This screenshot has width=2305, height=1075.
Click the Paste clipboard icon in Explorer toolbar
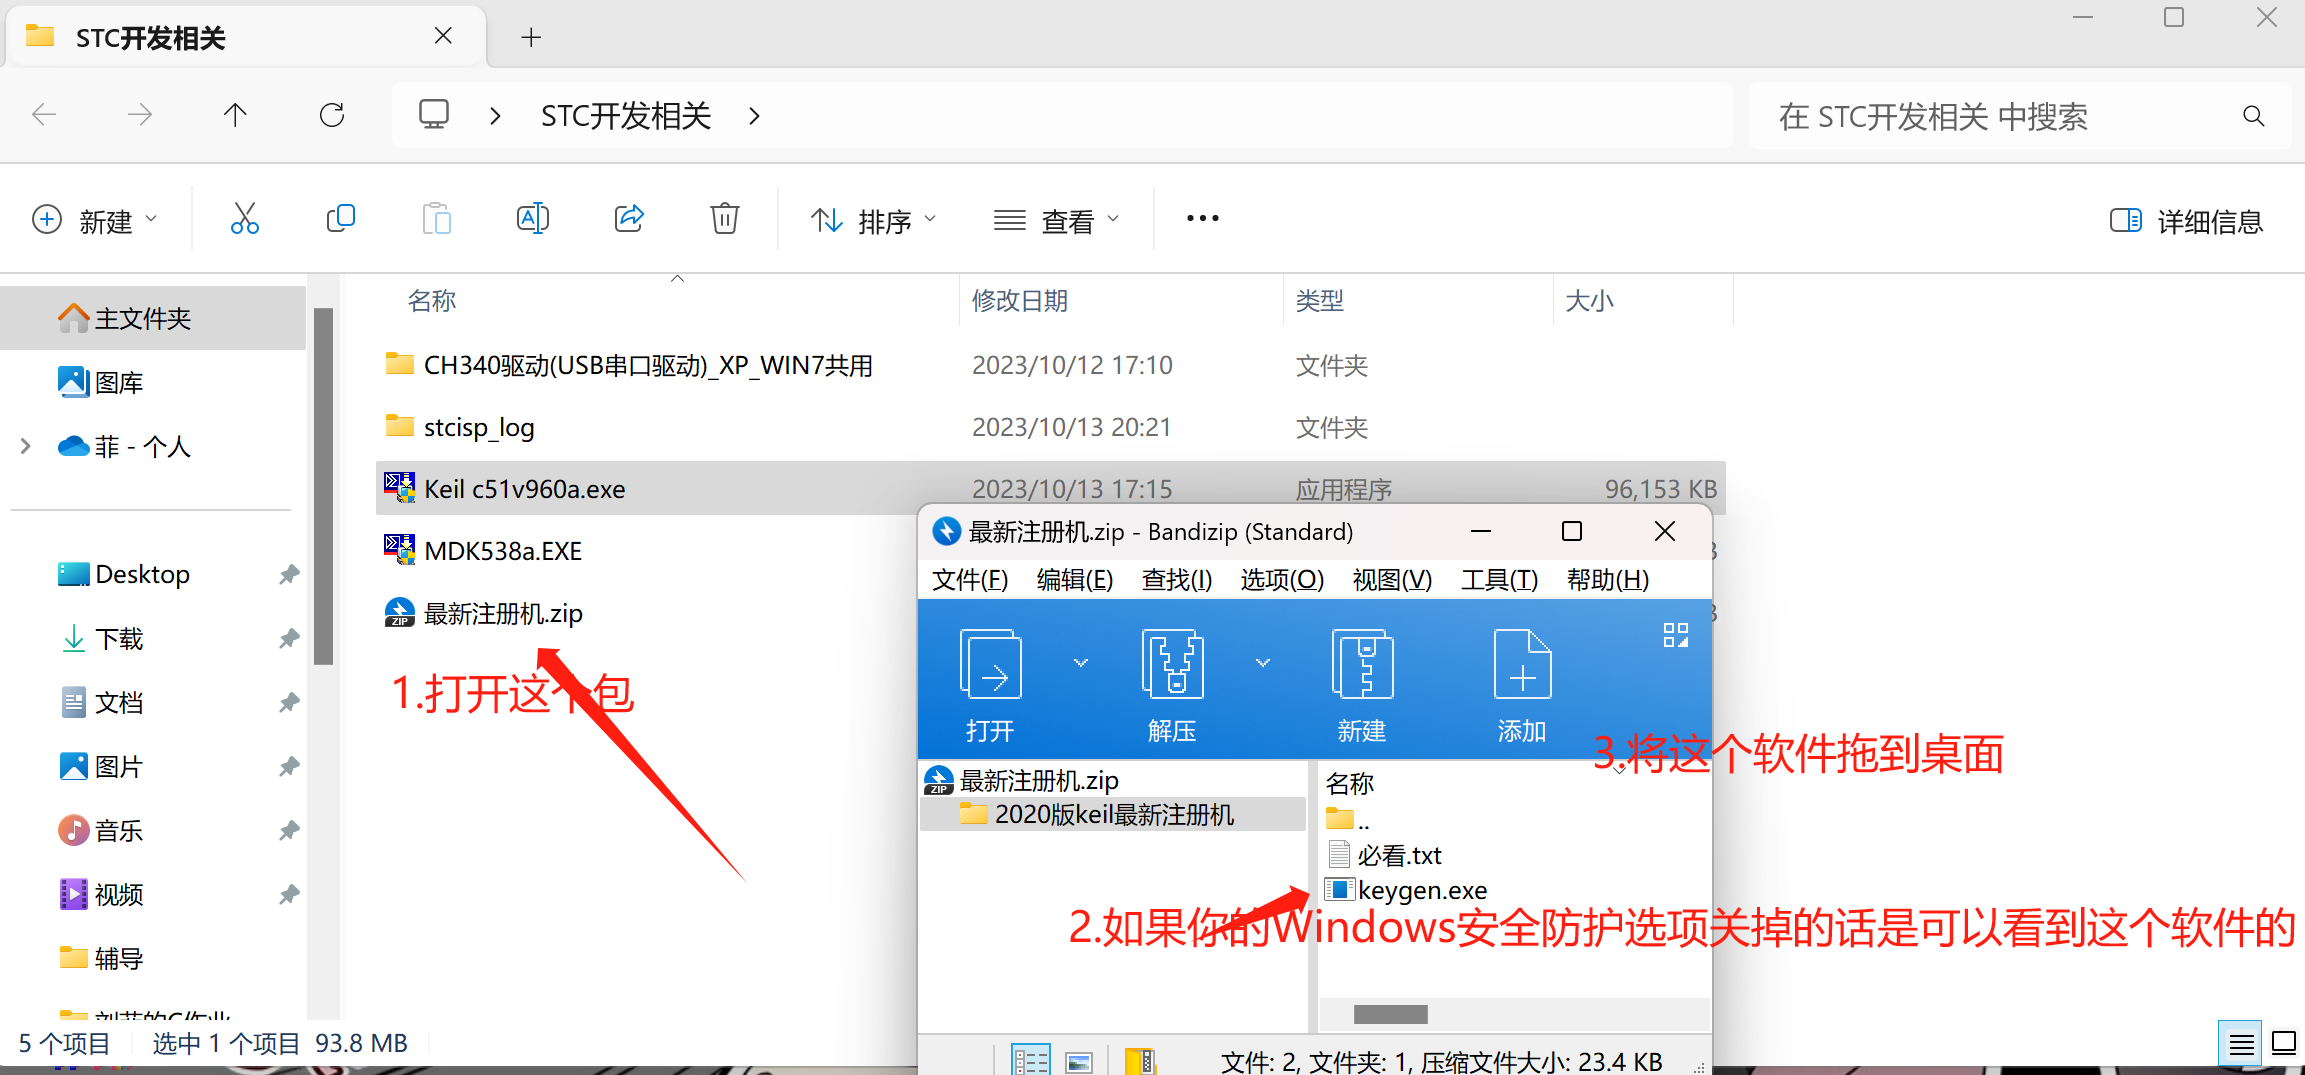[436, 219]
